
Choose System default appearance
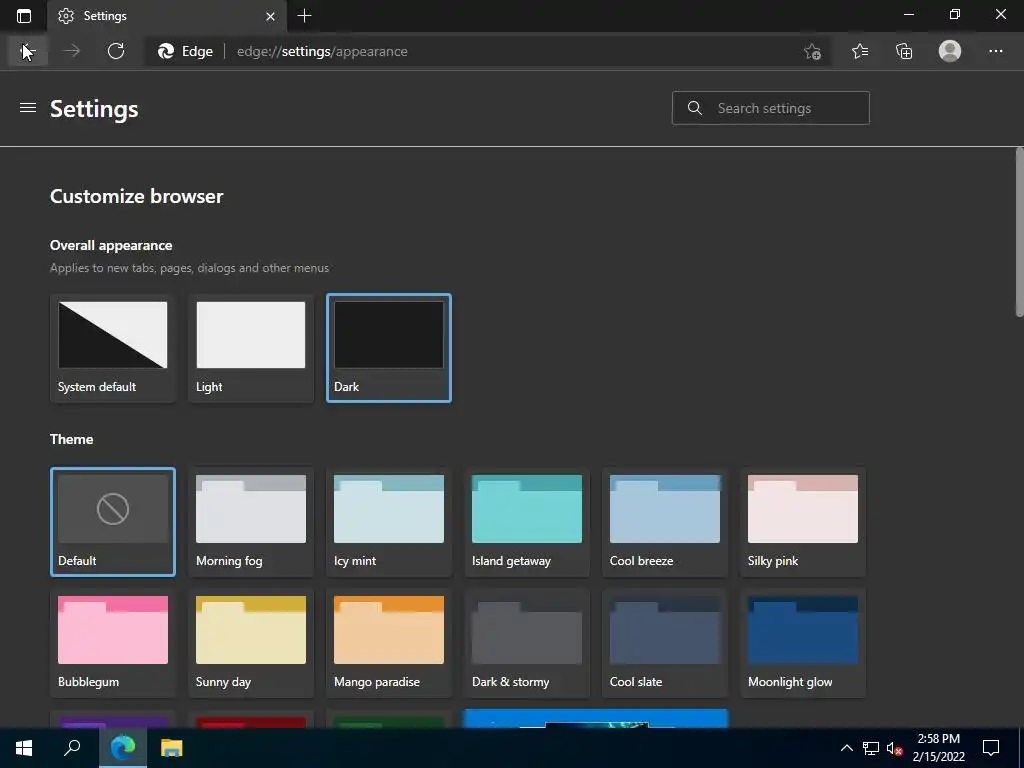112,347
